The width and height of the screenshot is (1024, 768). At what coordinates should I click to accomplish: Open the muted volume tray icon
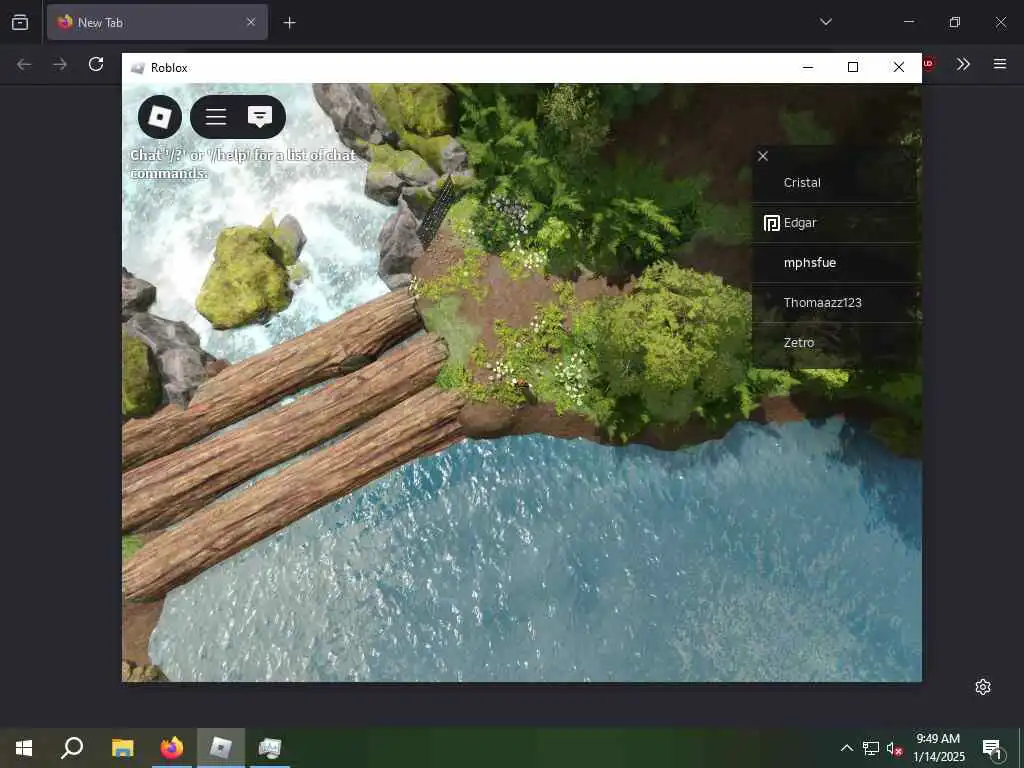point(894,748)
